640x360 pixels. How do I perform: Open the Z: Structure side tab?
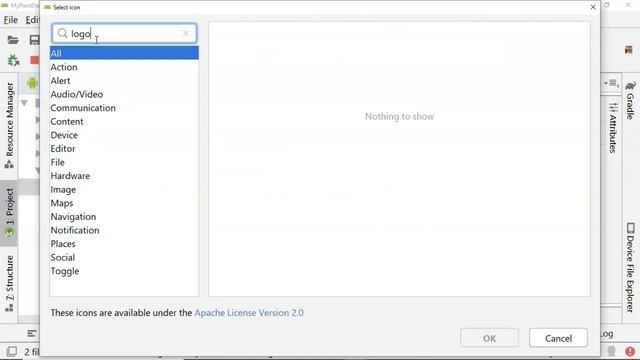click(9, 284)
